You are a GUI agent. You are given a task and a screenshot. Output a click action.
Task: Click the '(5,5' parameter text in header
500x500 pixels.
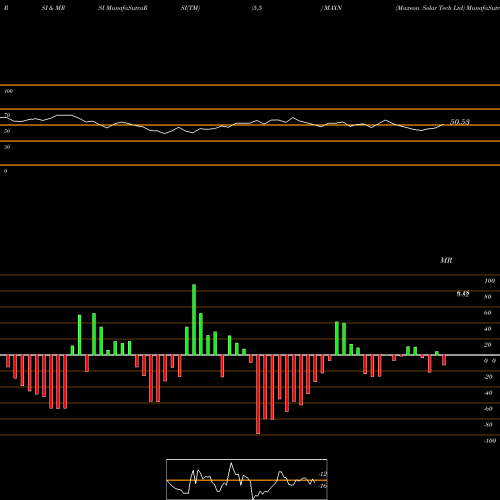click(257, 8)
